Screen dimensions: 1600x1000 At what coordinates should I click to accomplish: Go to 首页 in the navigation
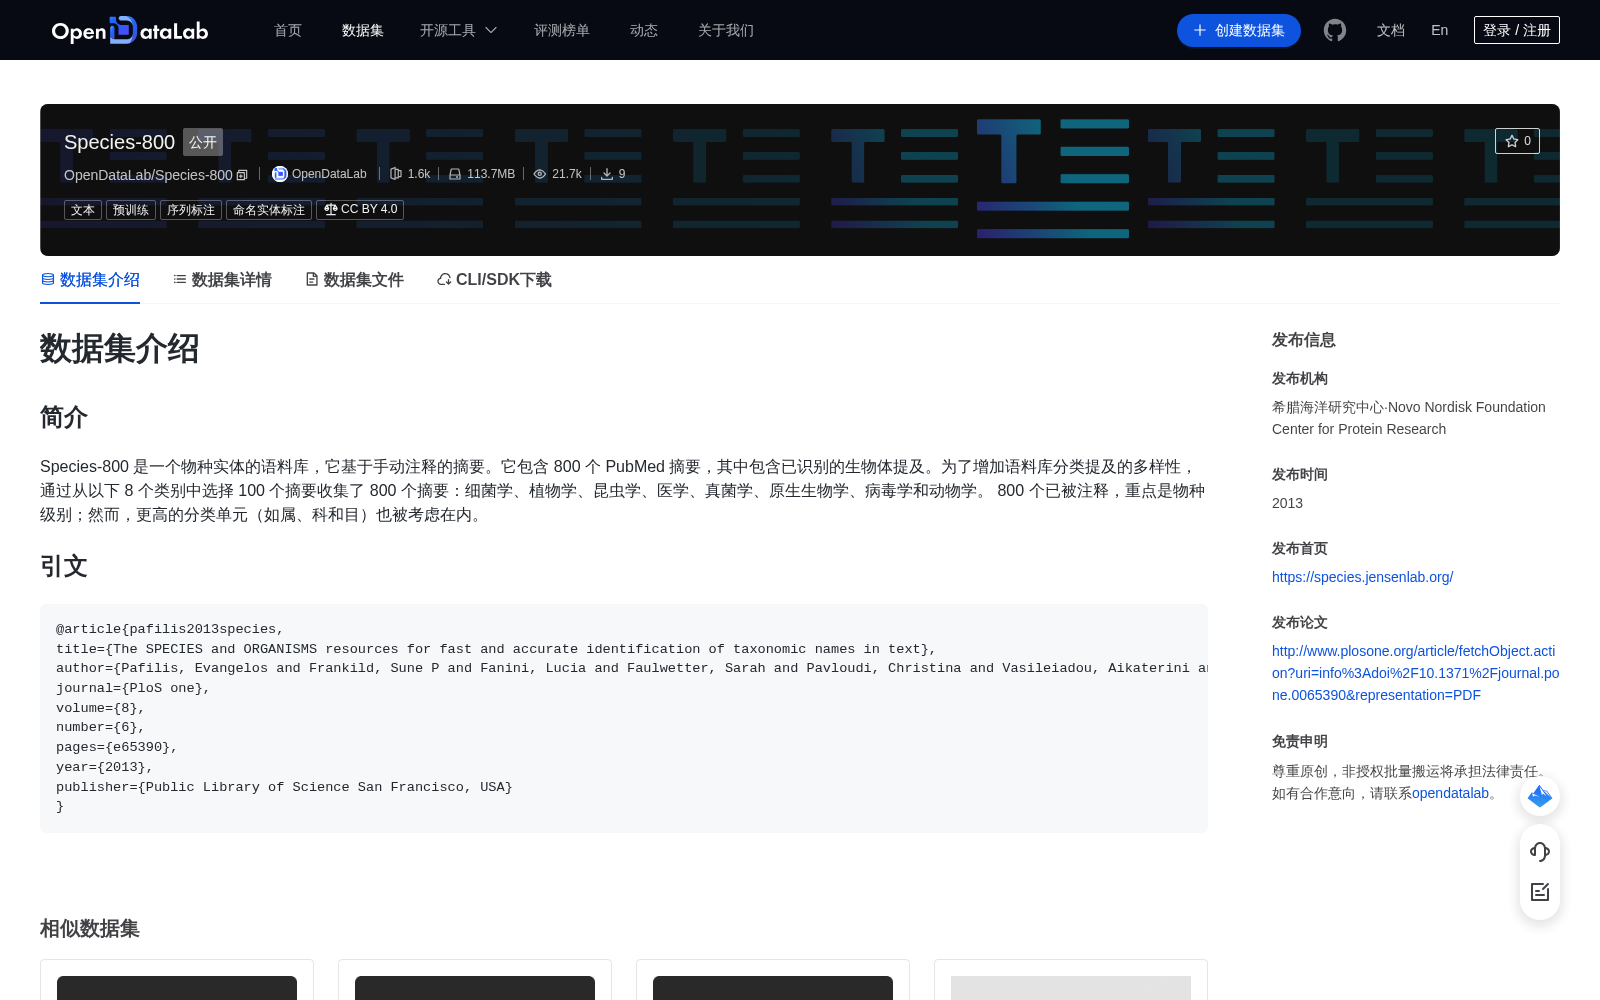pos(288,30)
